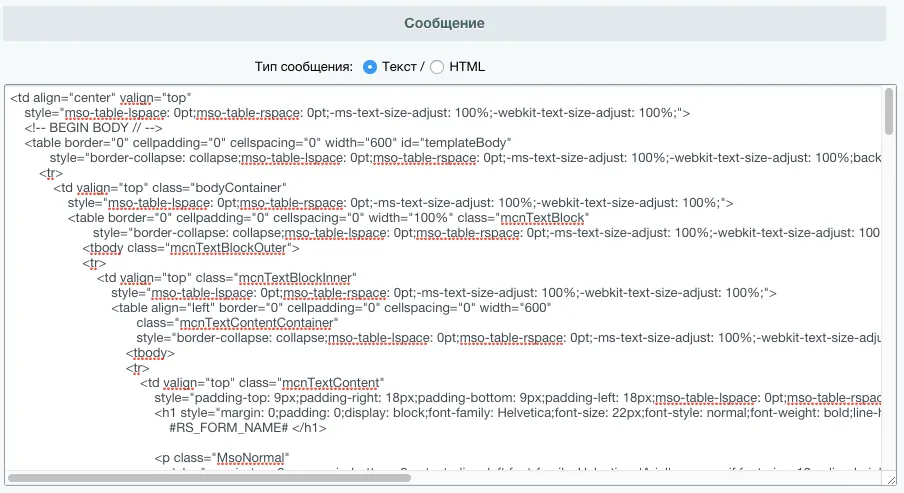904x493 pixels.
Task: Click the class="mcnTextContentContainer" line
Action: [x=236, y=323]
